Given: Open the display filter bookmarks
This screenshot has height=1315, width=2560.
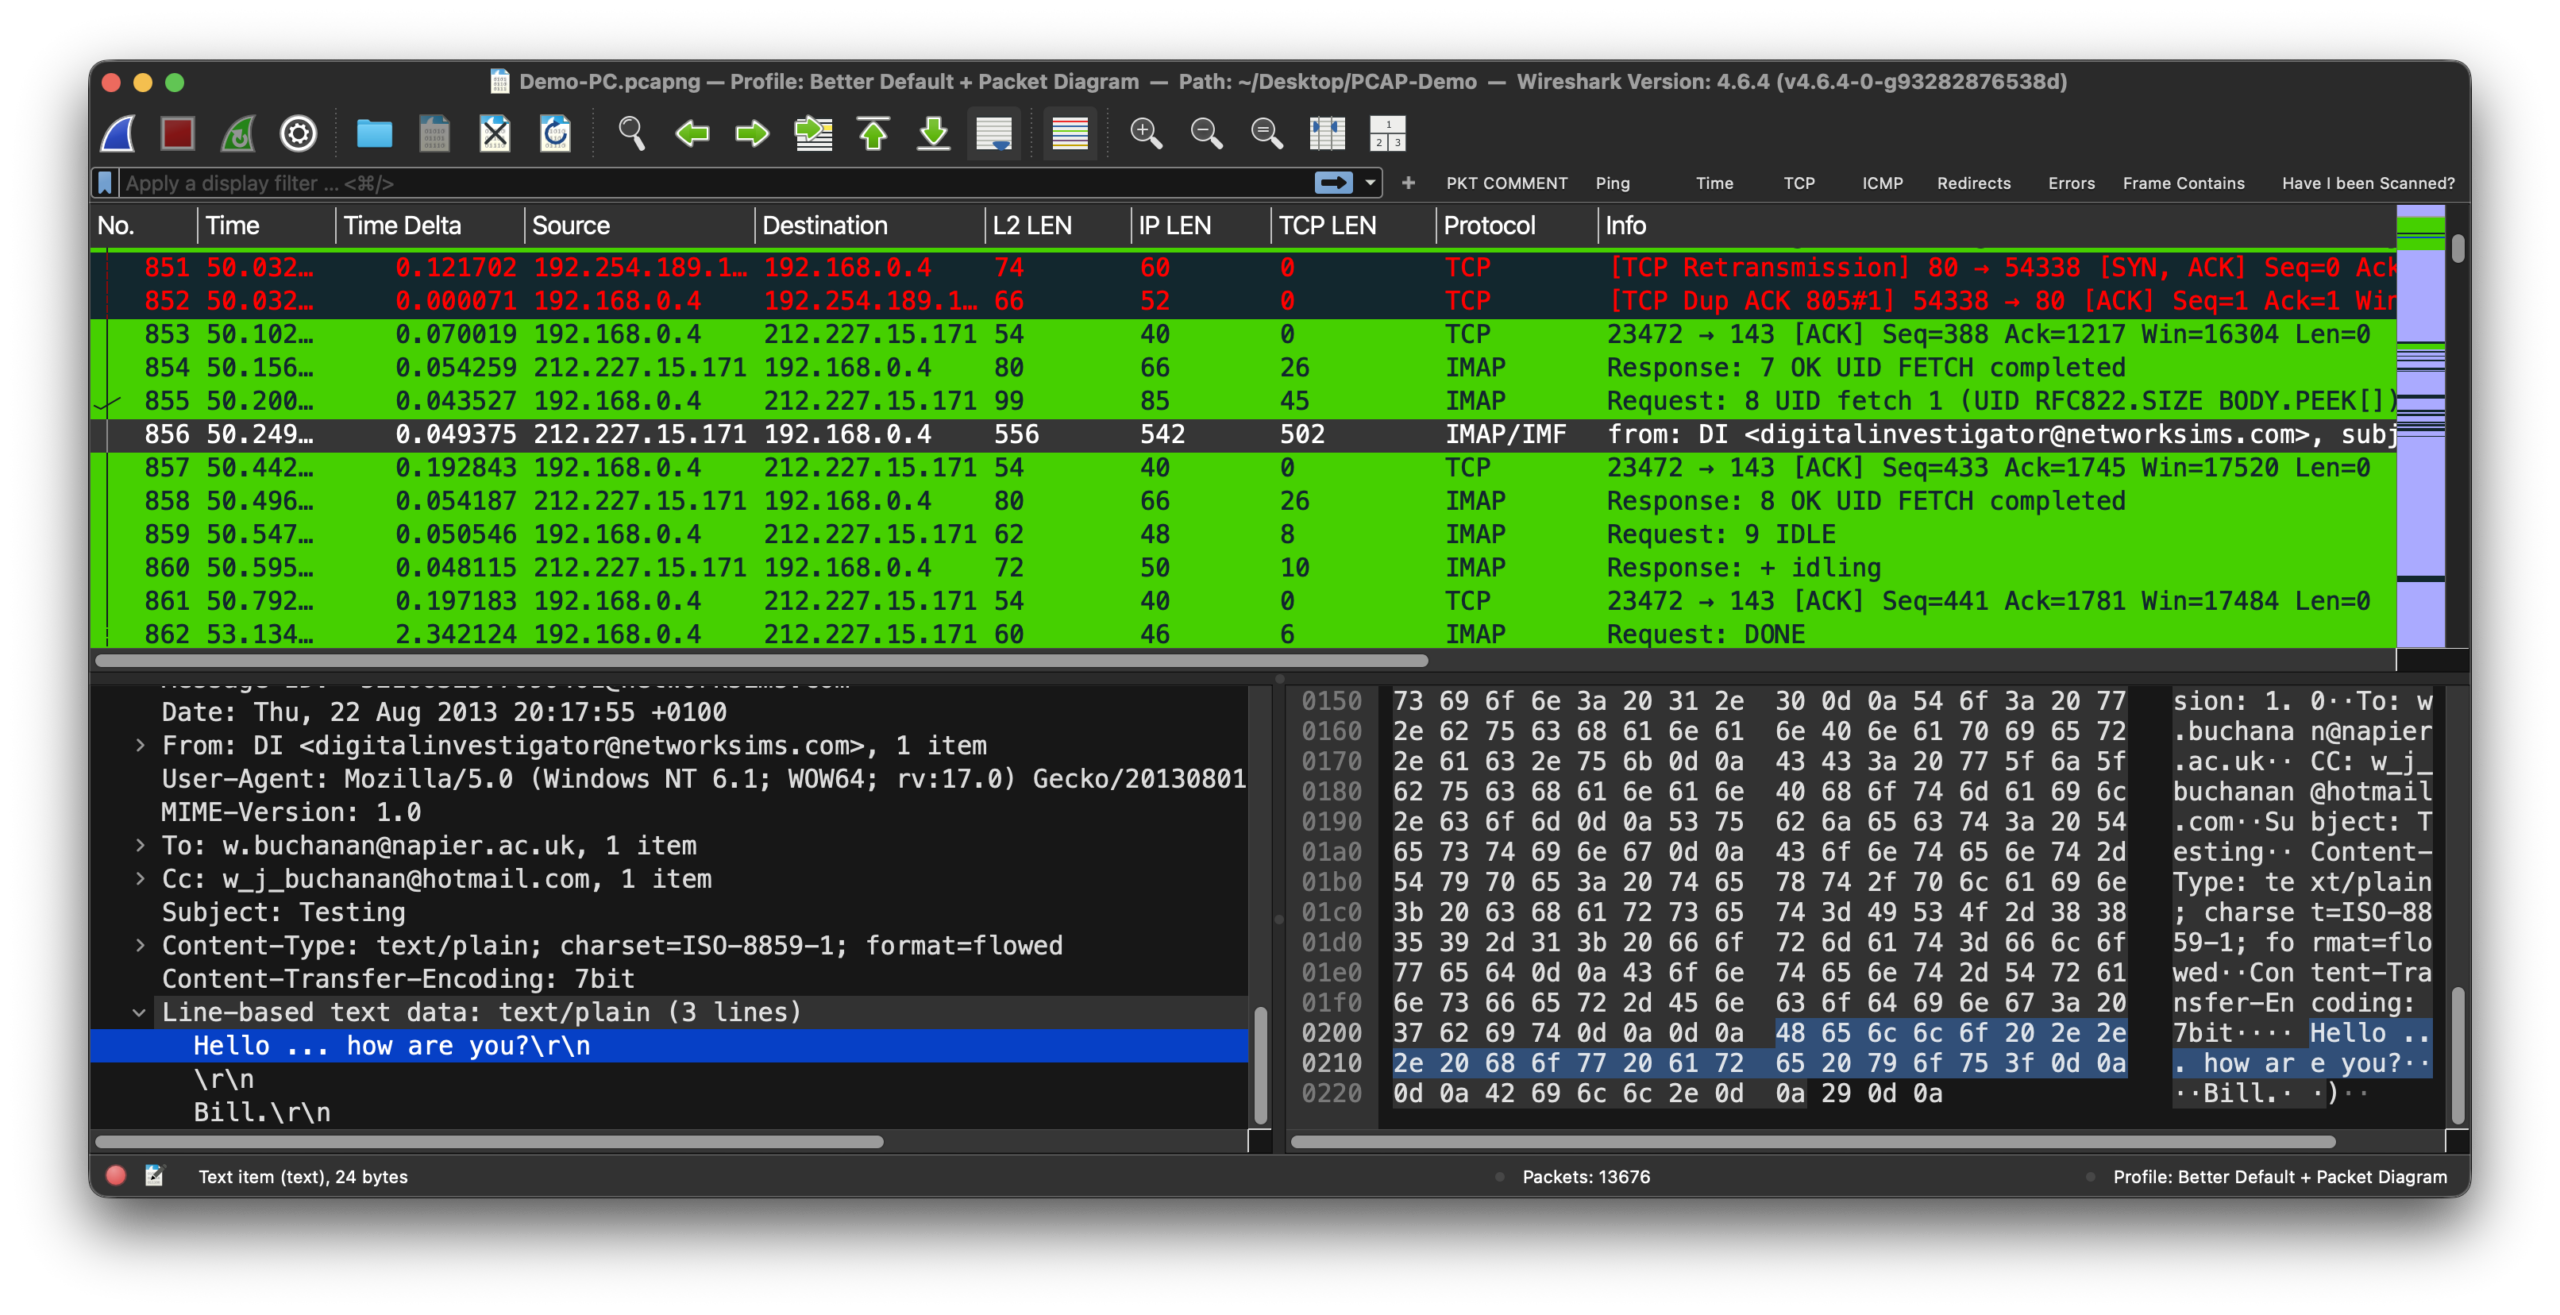Looking at the screenshot, I should click(x=104, y=183).
